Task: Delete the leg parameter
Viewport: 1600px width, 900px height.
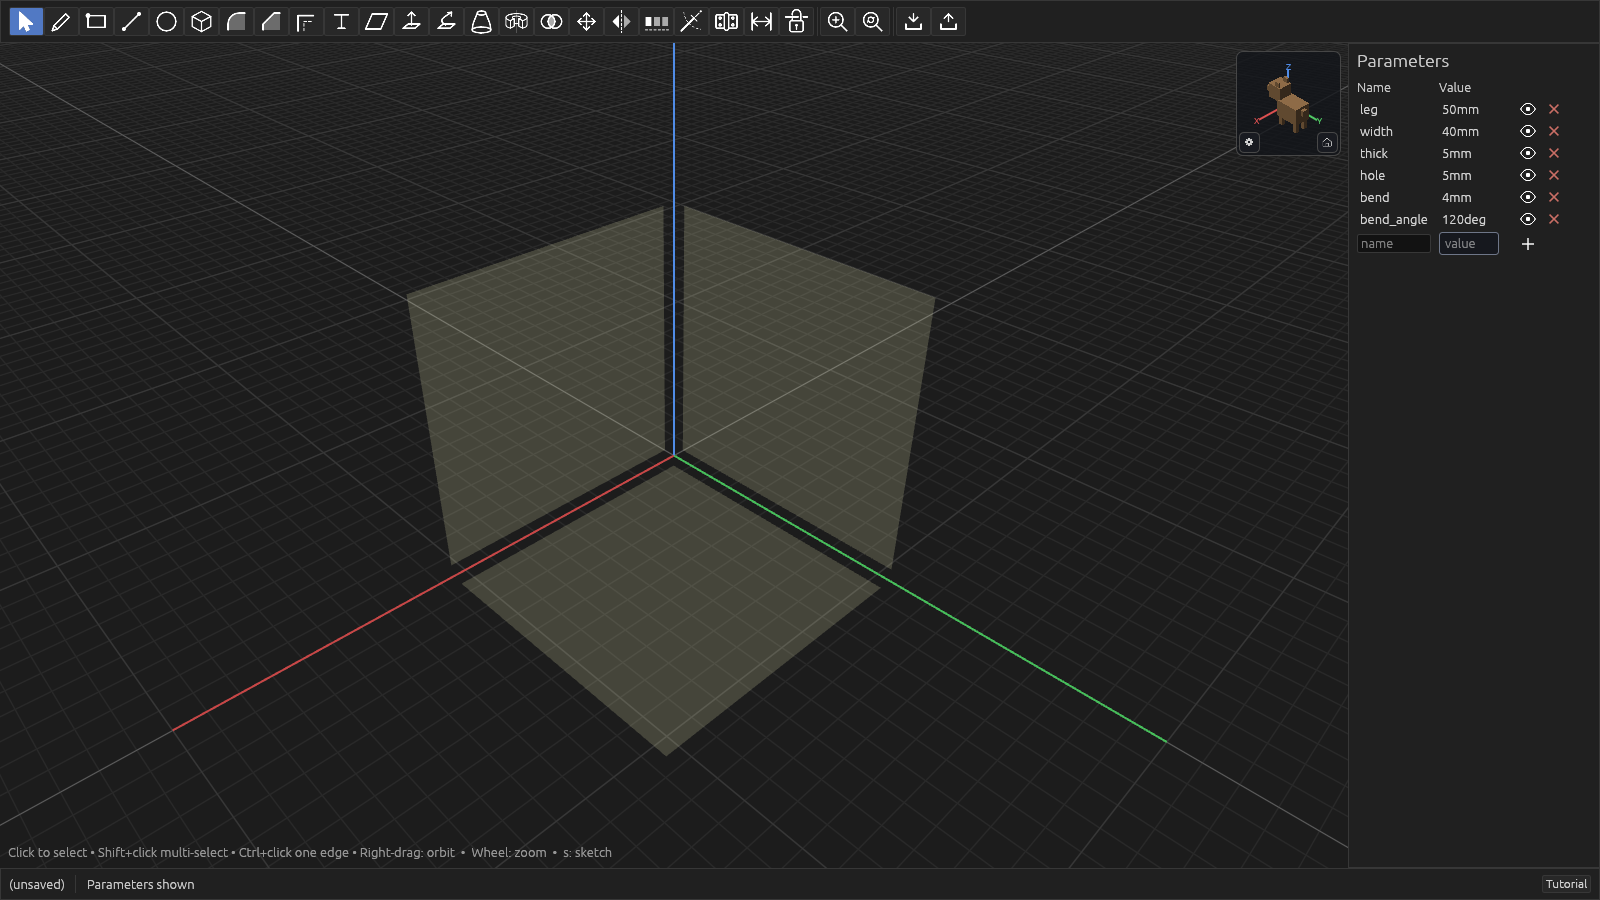Action: point(1554,109)
